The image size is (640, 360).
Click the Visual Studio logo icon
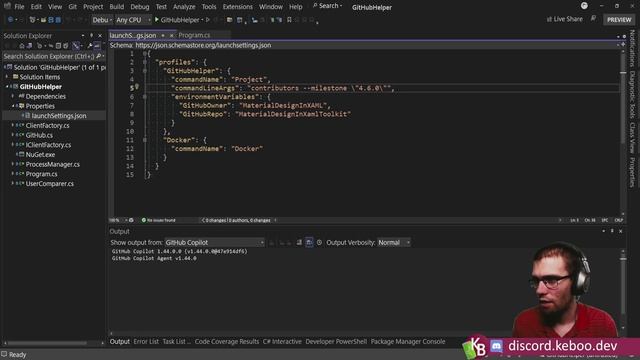tap(7, 6)
